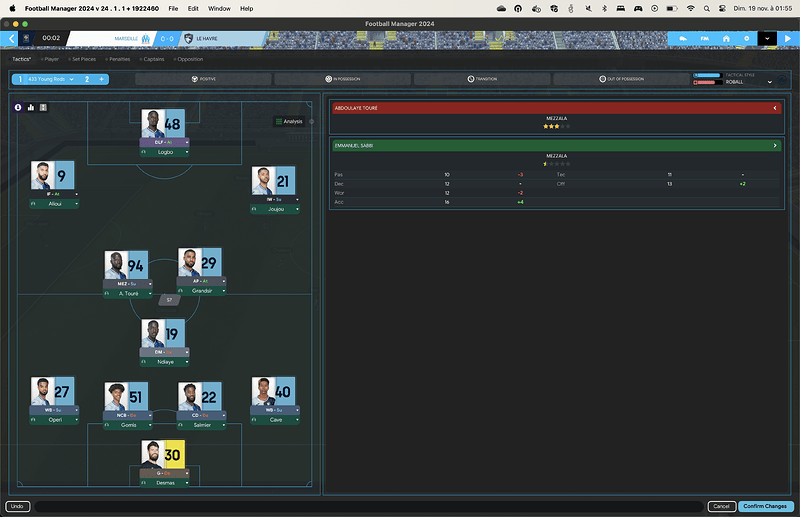Click the Transition clock icon
Screen dimensions: 800x517
(x=470, y=79)
